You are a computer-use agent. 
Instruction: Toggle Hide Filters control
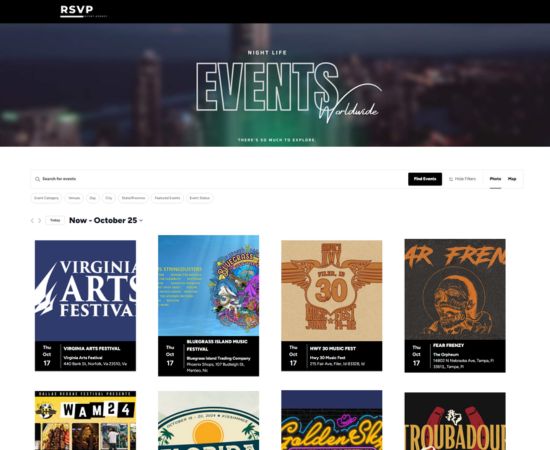[x=462, y=179]
